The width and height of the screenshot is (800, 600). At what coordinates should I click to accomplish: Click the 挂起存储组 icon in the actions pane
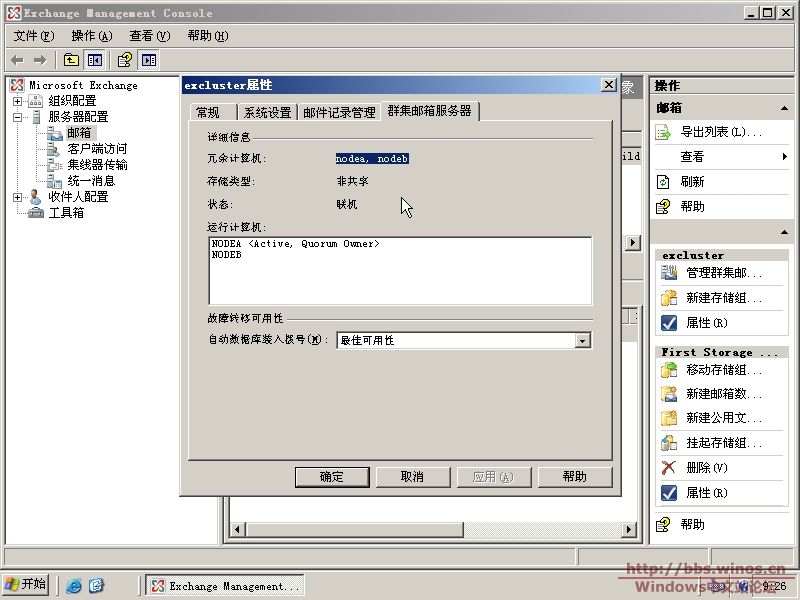coord(669,443)
